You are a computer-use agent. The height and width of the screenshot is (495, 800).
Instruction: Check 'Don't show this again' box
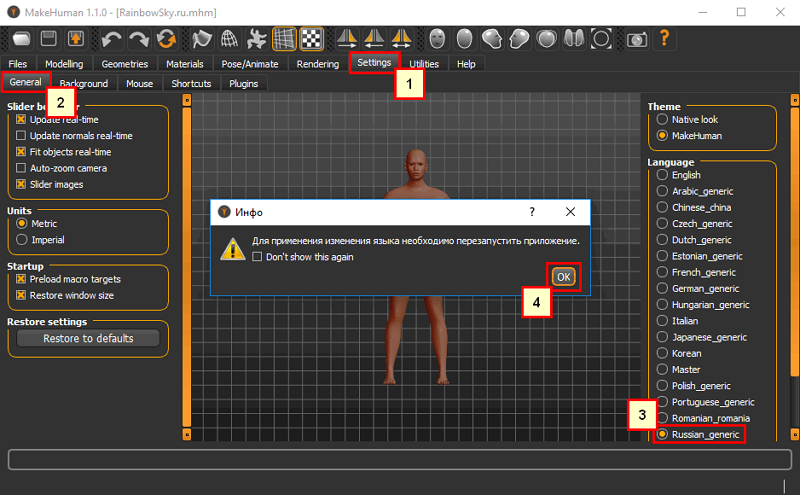pyautogui.click(x=257, y=257)
